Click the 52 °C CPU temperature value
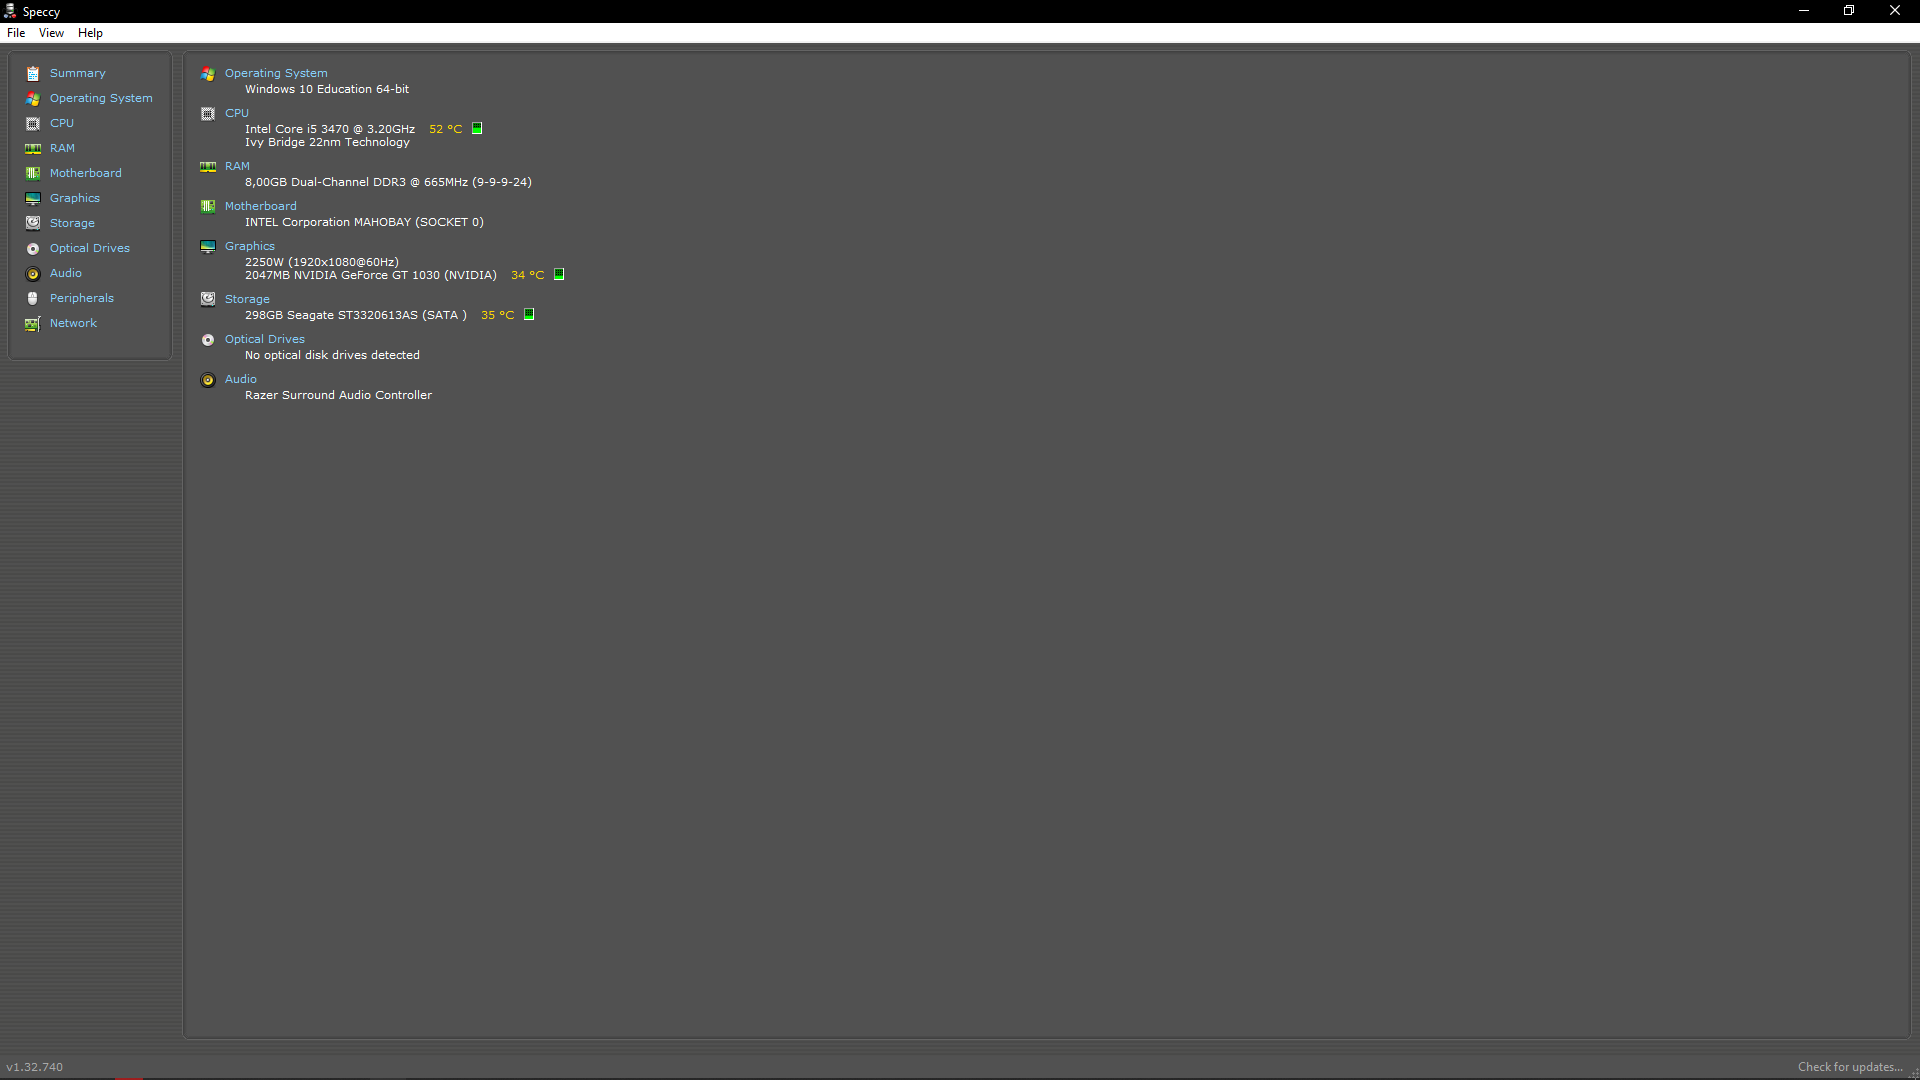 click(445, 129)
